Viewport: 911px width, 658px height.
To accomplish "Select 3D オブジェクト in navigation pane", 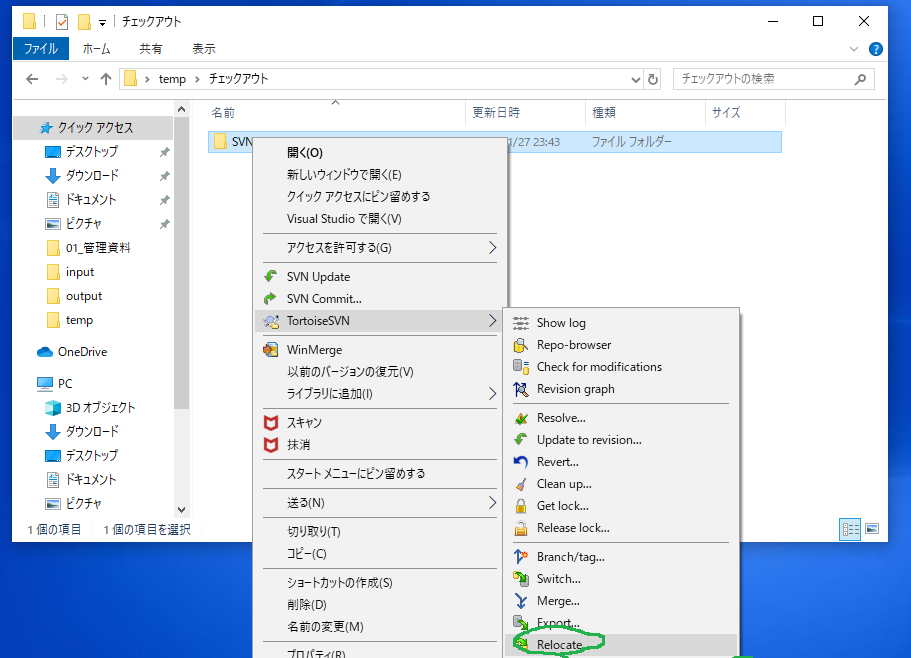I will pos(100,408).
